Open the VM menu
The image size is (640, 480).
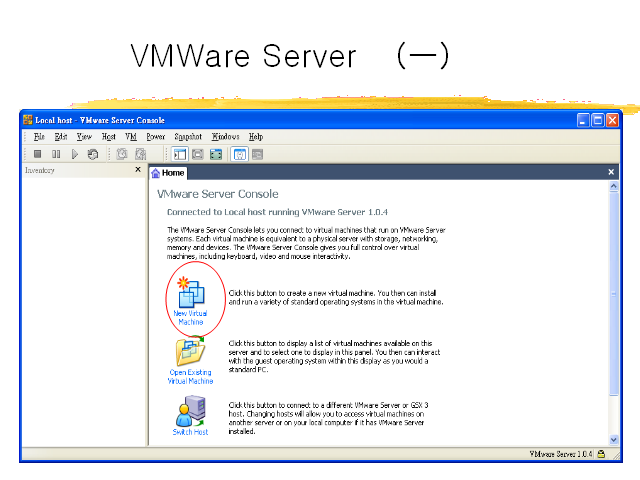(x=131, y=137)
